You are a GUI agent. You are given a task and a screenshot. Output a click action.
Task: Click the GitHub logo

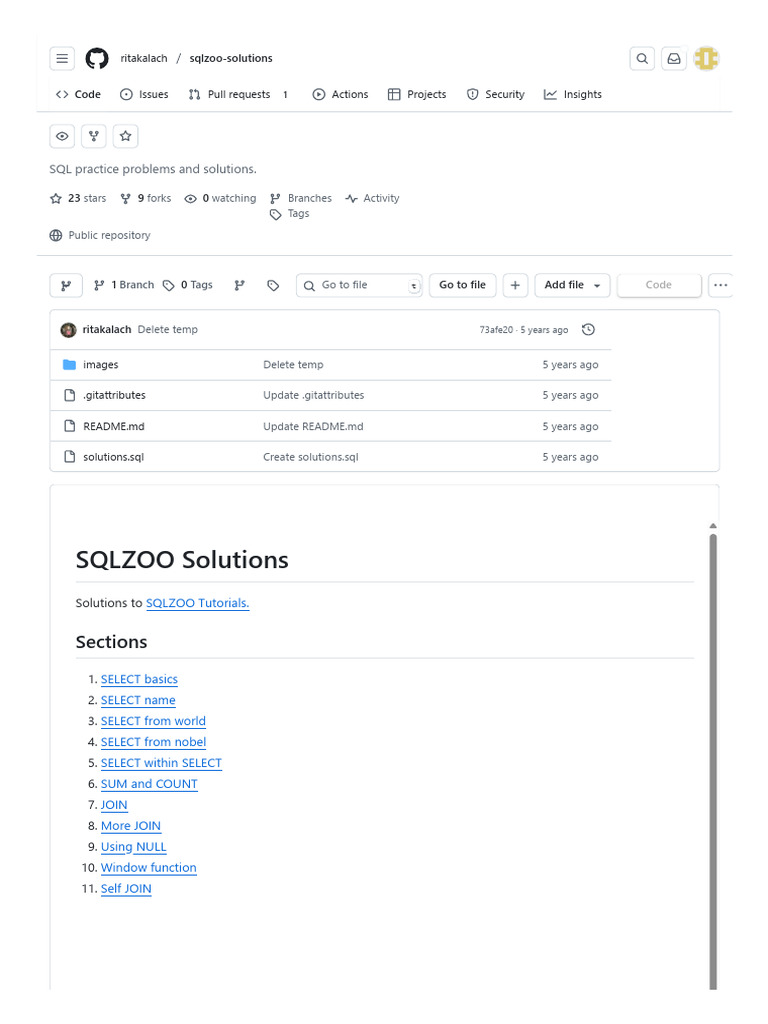(x=96, y=59)
